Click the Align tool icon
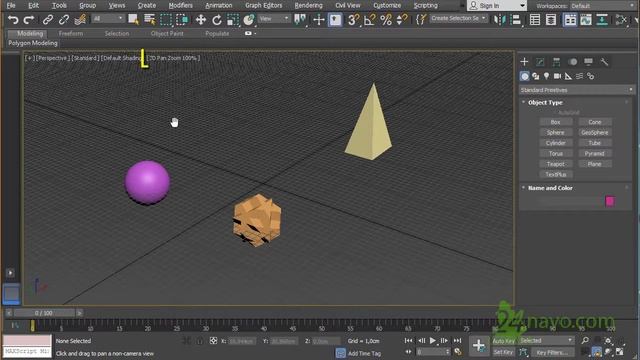640x360 pixels. pyautogui.click(x=516, y=19)
